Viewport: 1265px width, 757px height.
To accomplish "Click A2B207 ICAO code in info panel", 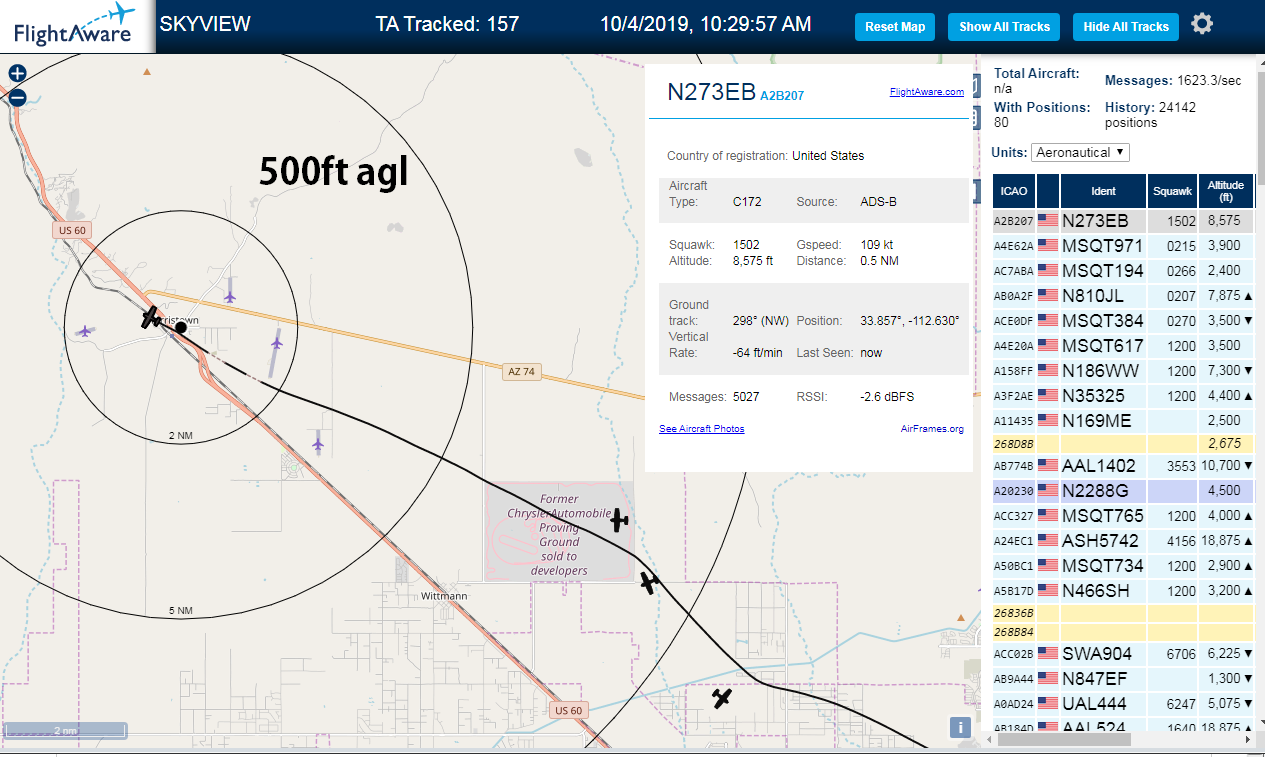I will click(782, 96).
